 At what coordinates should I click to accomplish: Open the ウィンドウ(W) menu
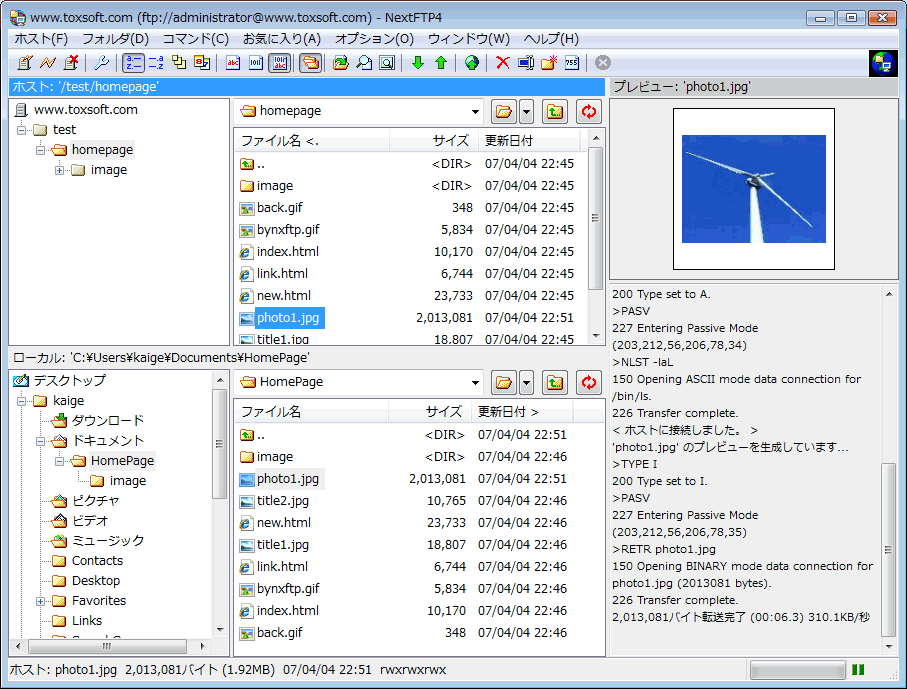469,39
